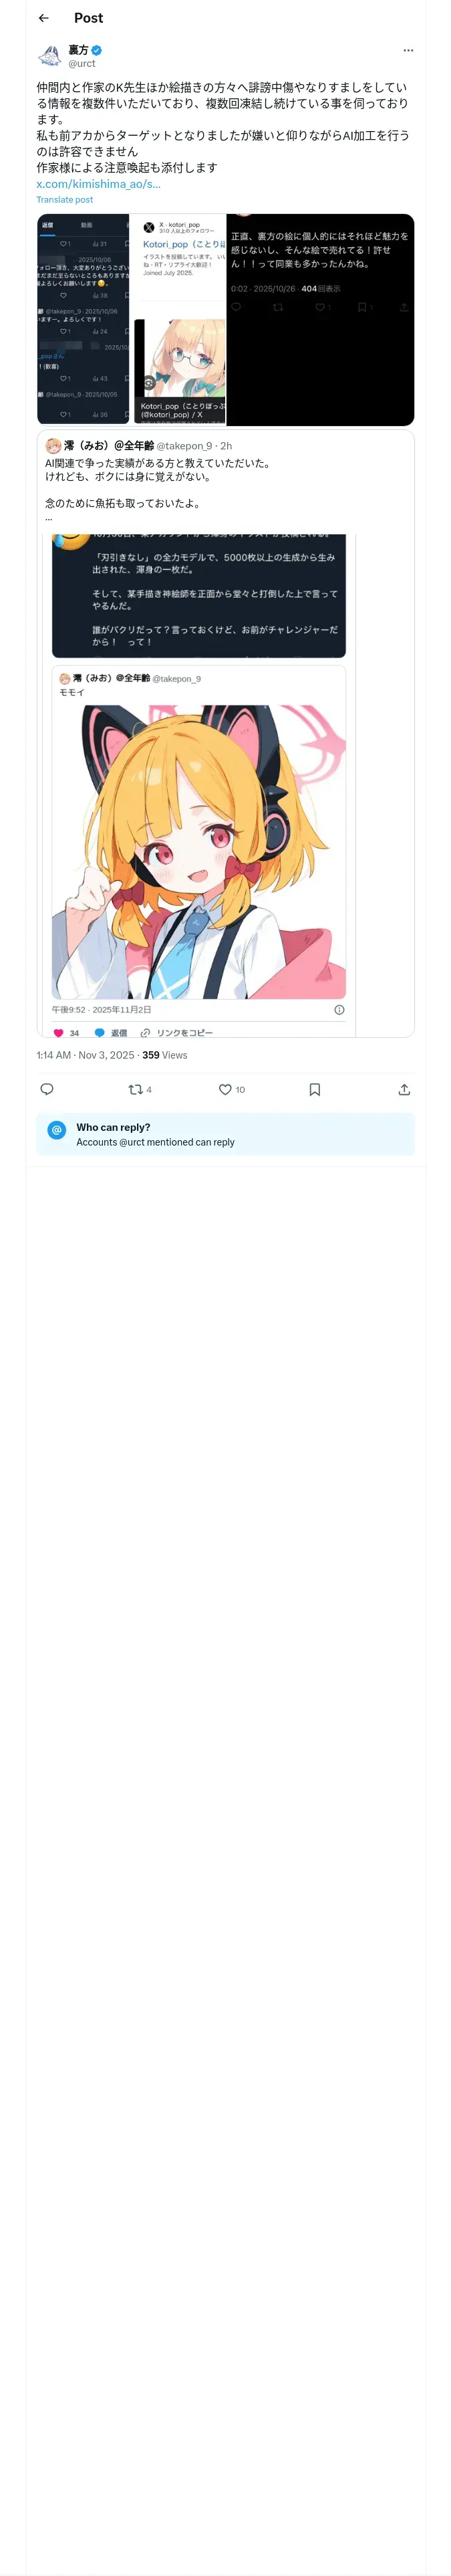
Task: Open the x.com/kimishima_ao link
Action: coord(98,184)
